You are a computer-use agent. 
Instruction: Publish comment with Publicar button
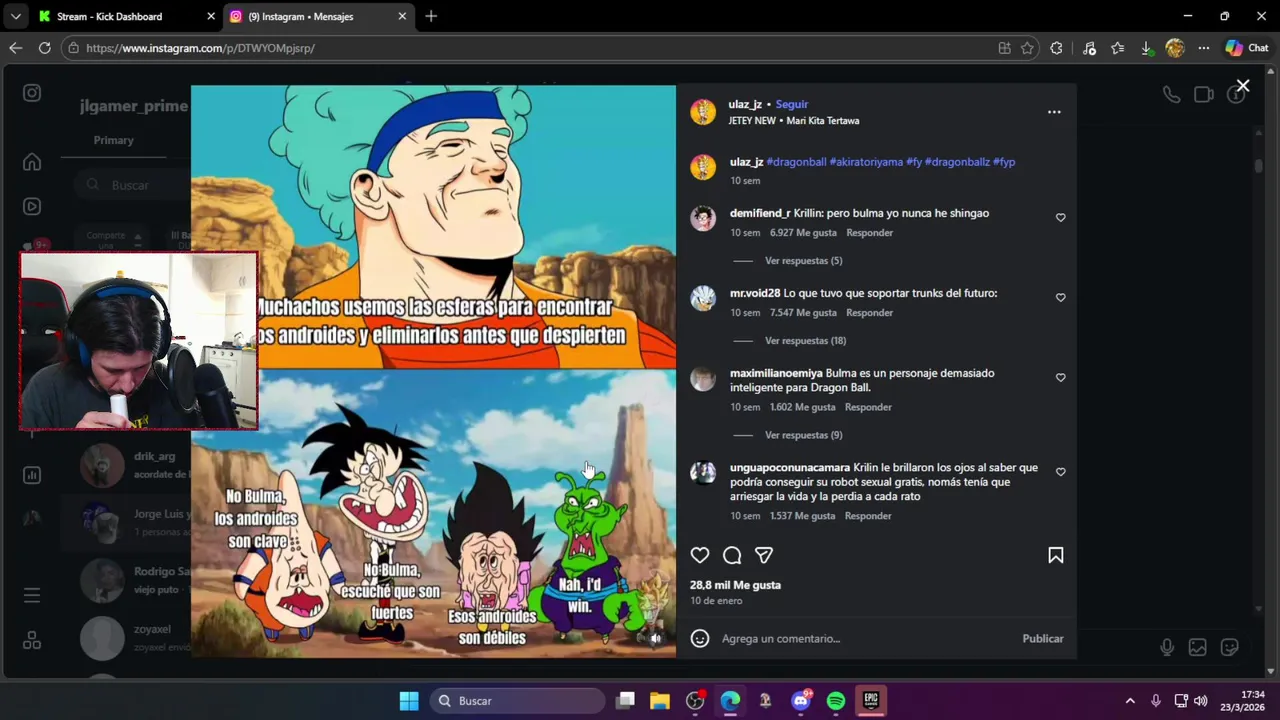[1042, 638]
